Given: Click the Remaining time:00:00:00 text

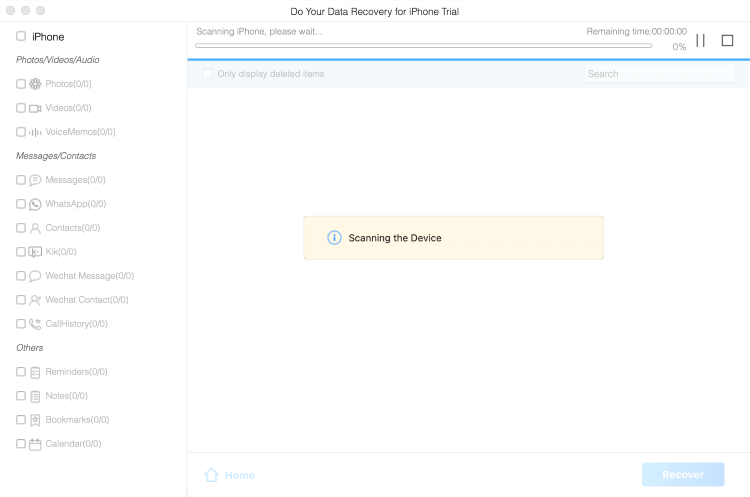Looking at the screenshot, I should tap(637, 32).
